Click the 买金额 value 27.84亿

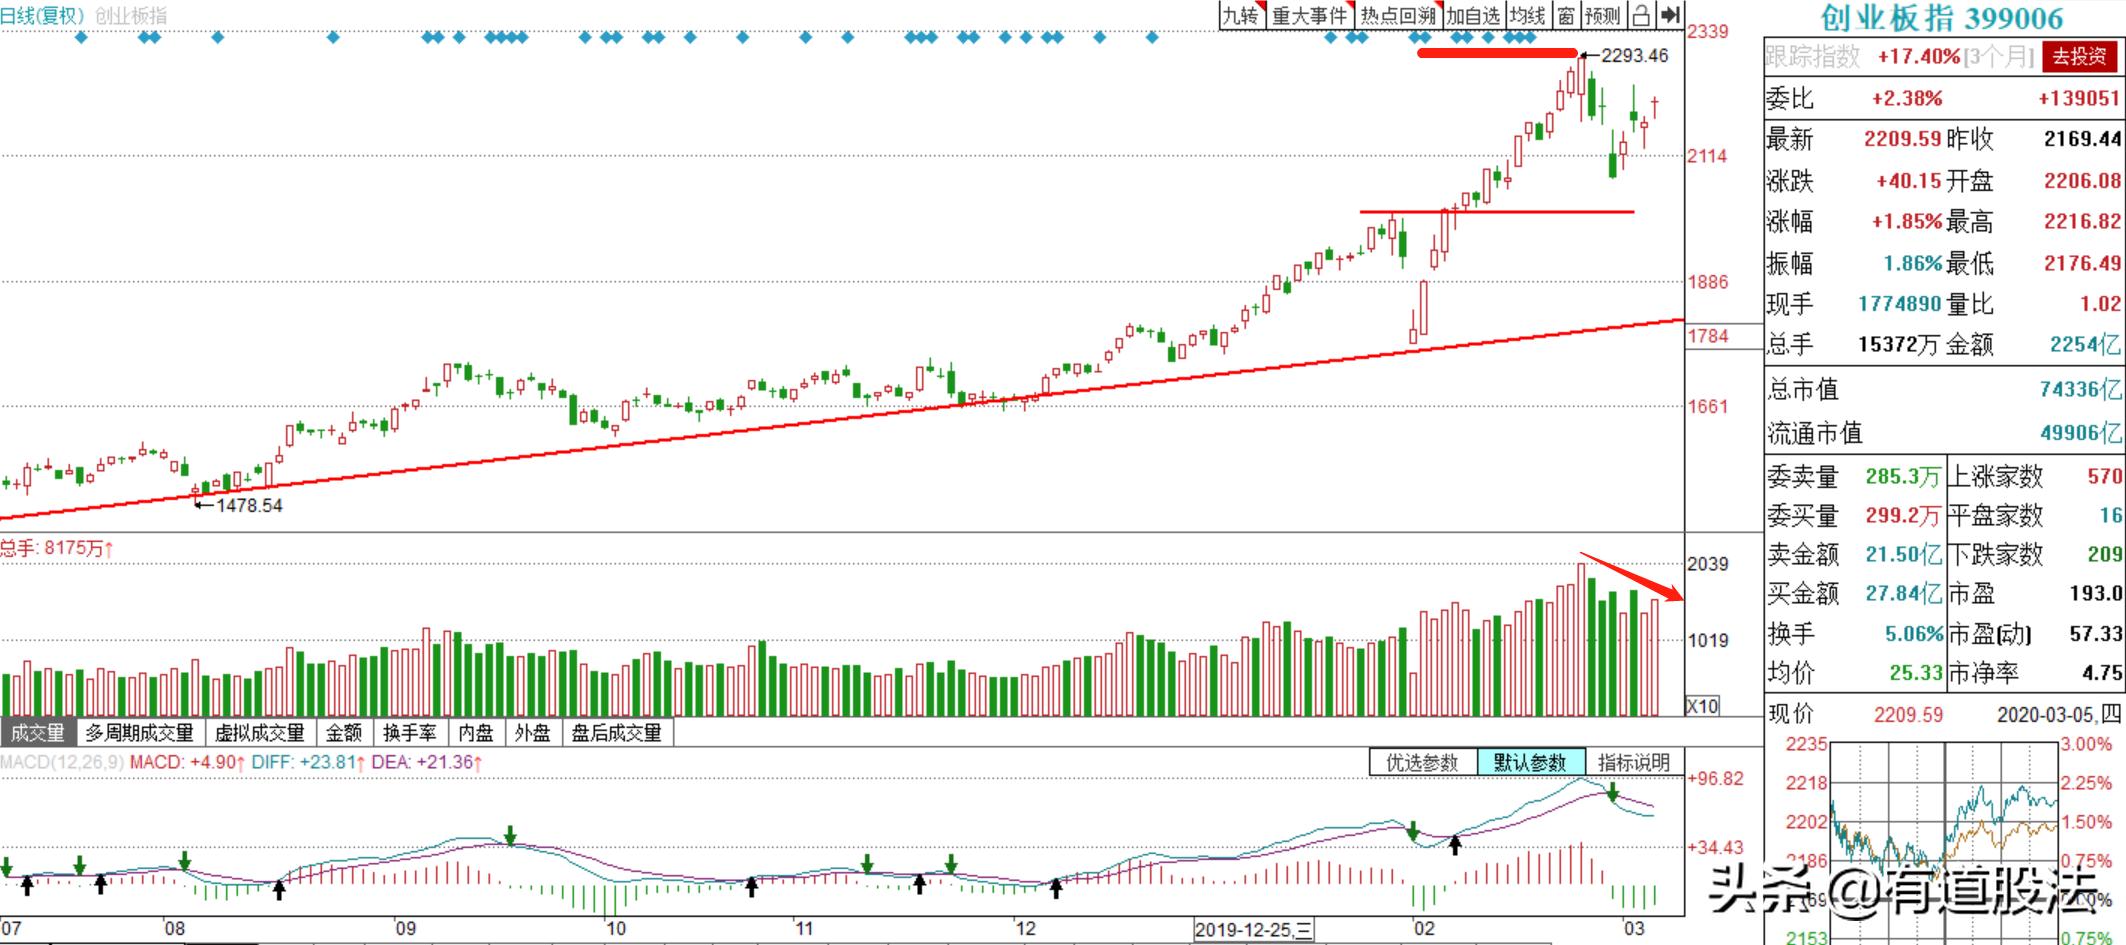(x=1903, y=594)
